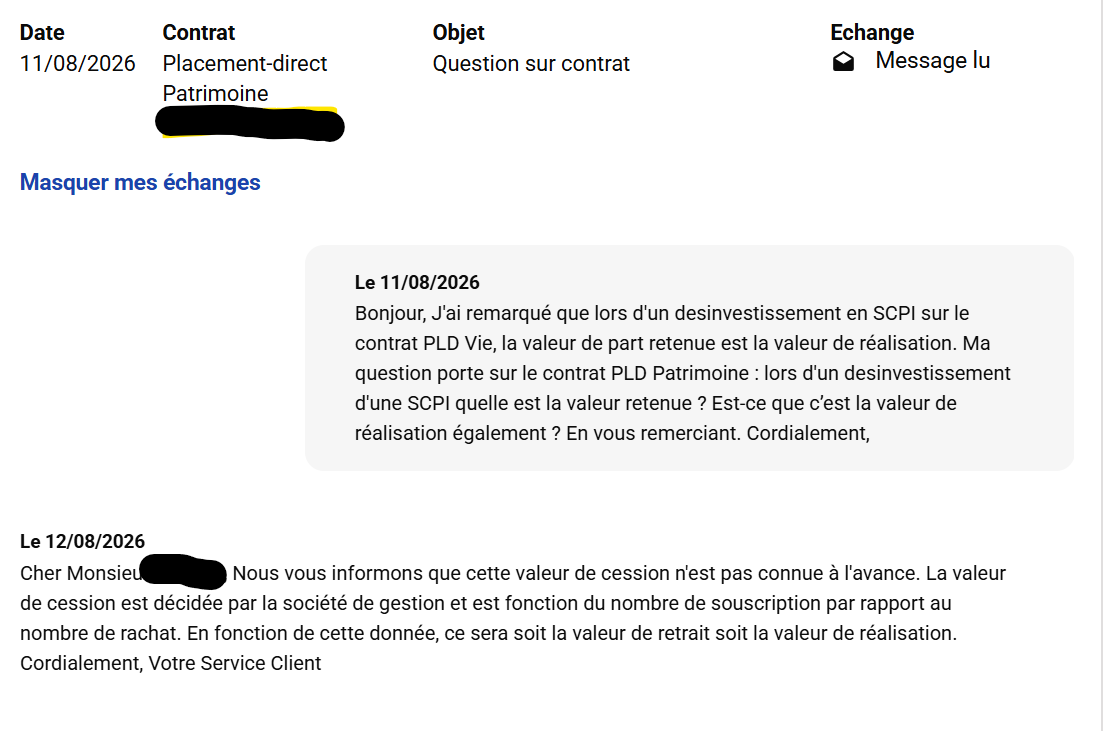Click the grey sent message bubble
The height and width of the screenshot is (731, 1115).
click(689, 358)
